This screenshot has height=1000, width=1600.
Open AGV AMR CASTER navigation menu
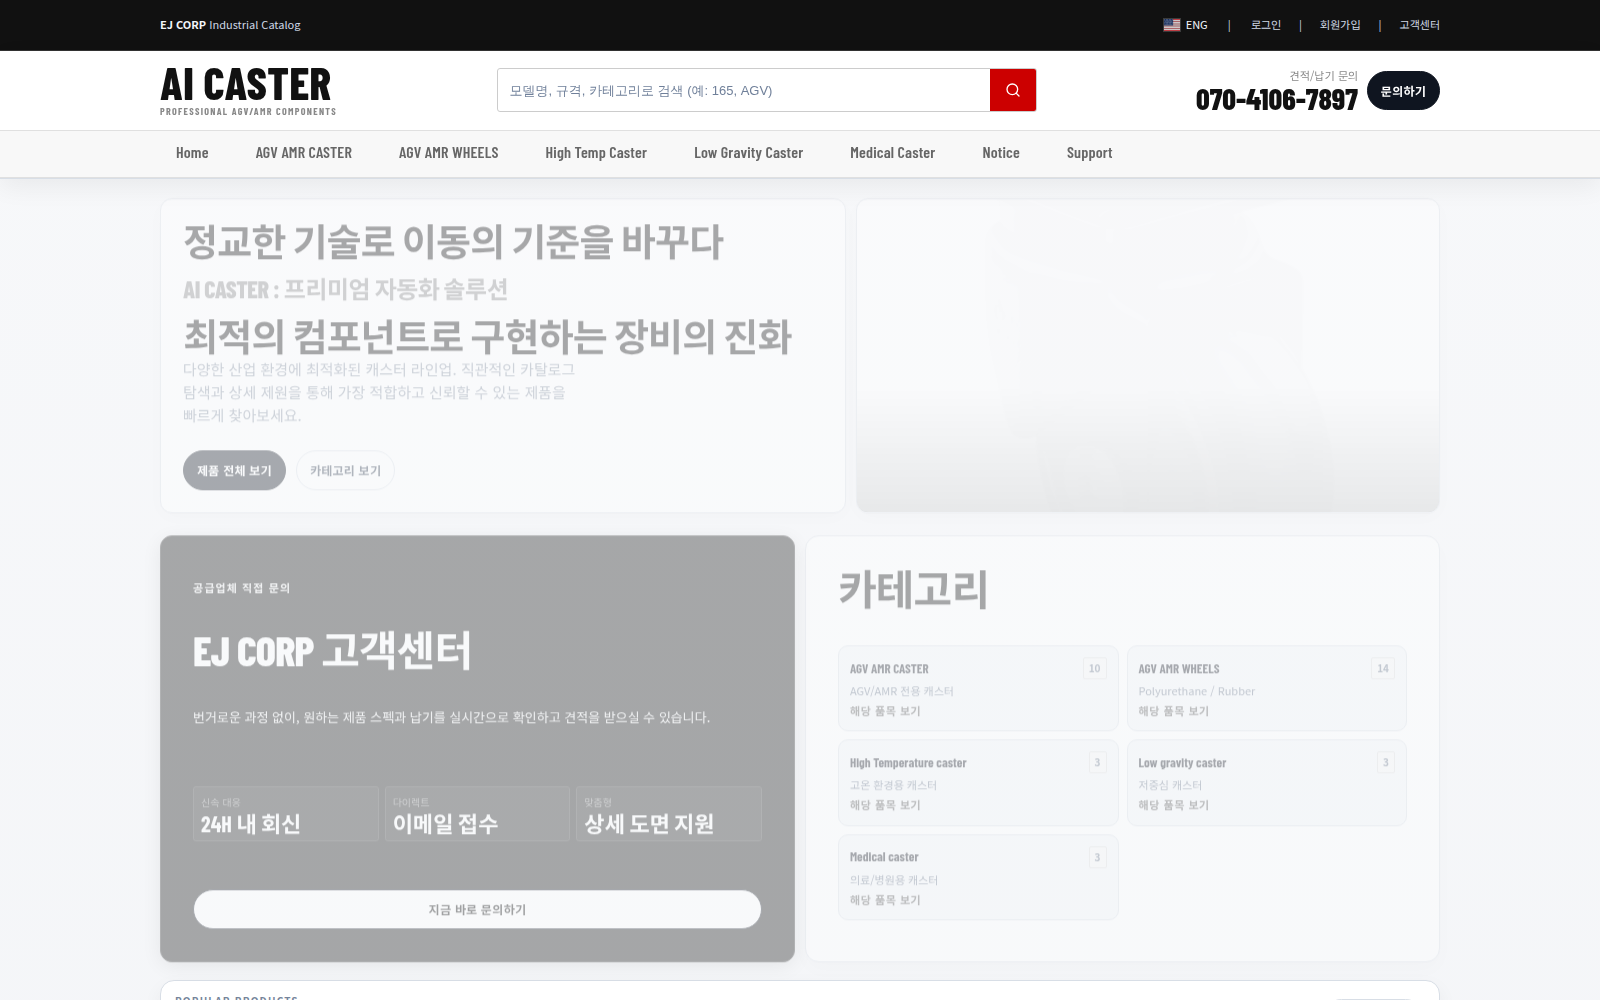point(303,153)
